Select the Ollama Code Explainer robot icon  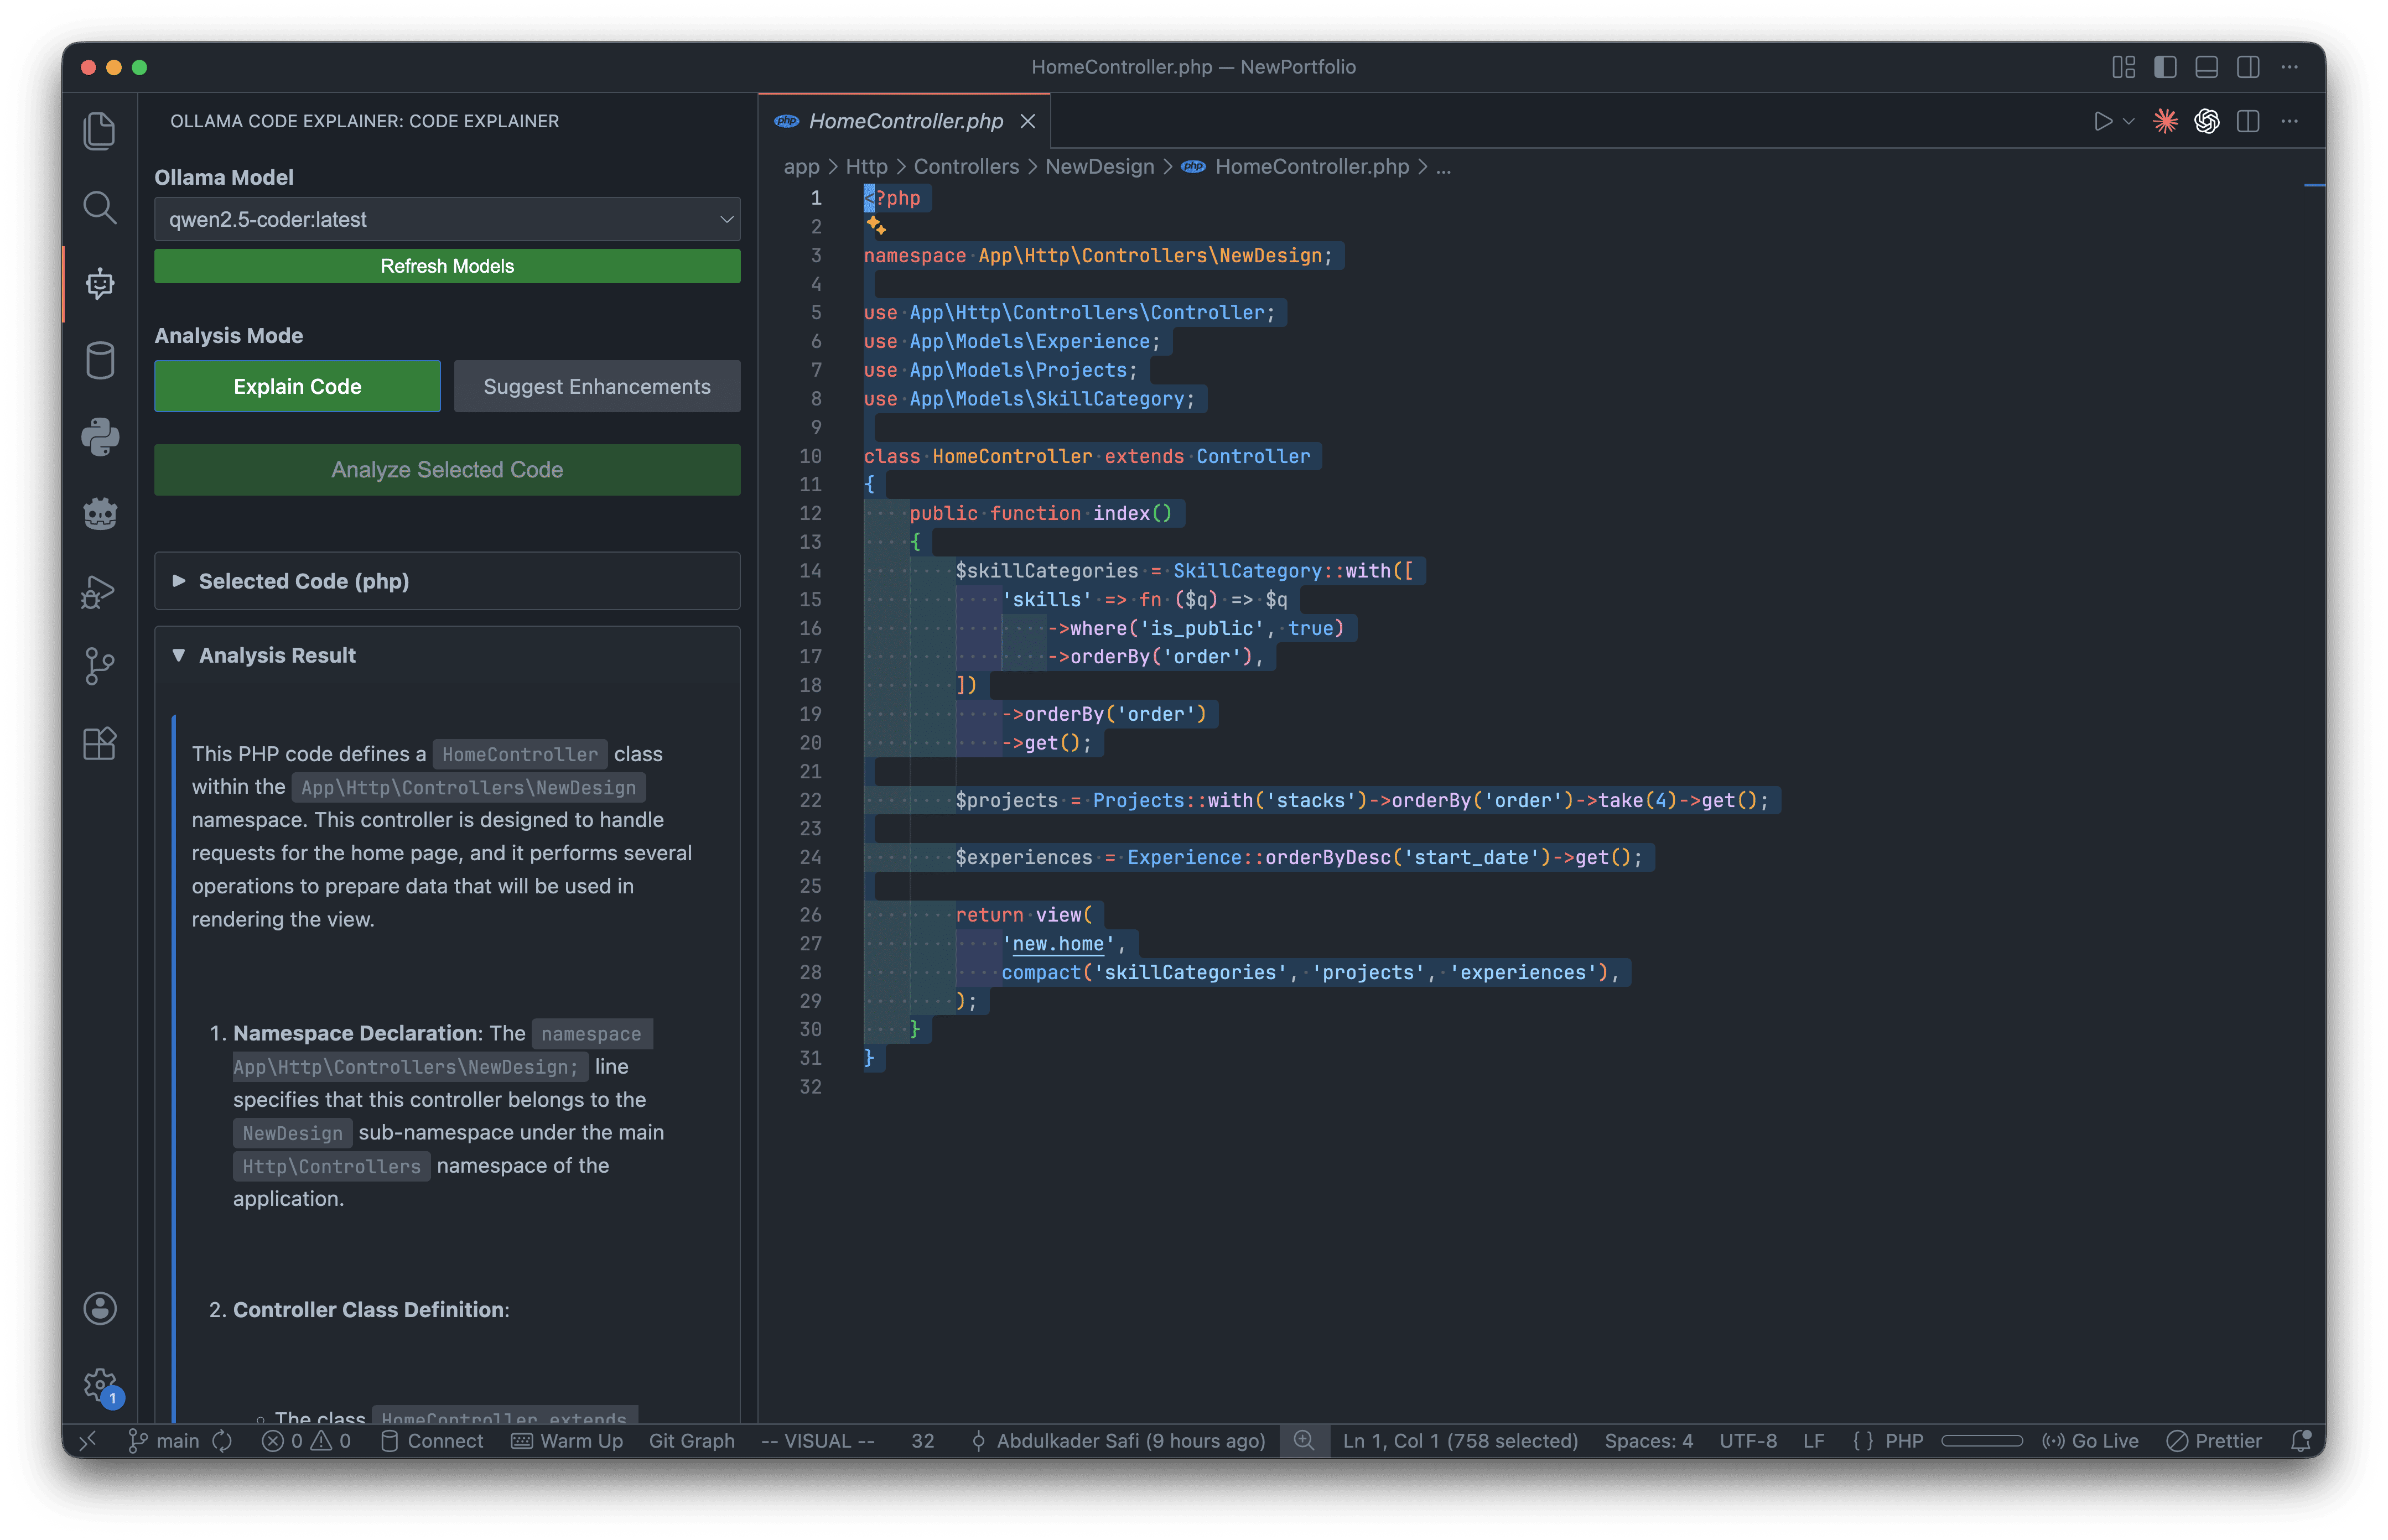click(x=100, y=283)
